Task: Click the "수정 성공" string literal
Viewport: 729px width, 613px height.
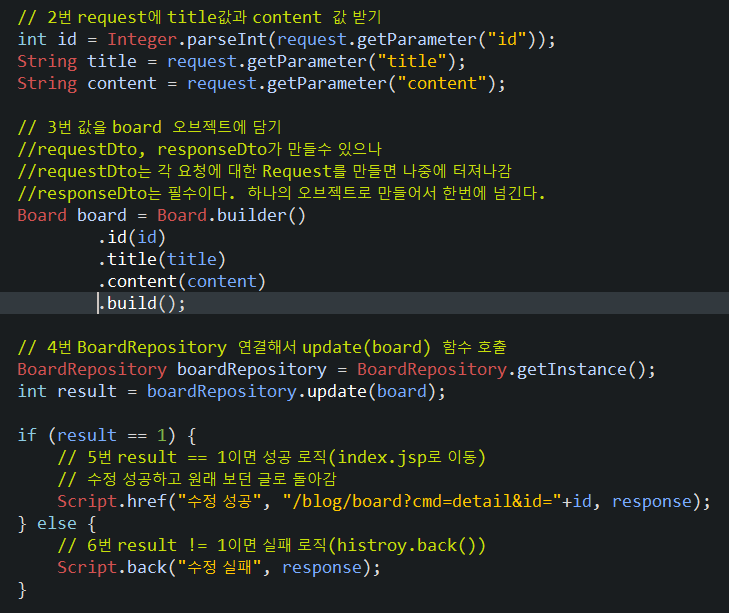Action: [220, 501]
